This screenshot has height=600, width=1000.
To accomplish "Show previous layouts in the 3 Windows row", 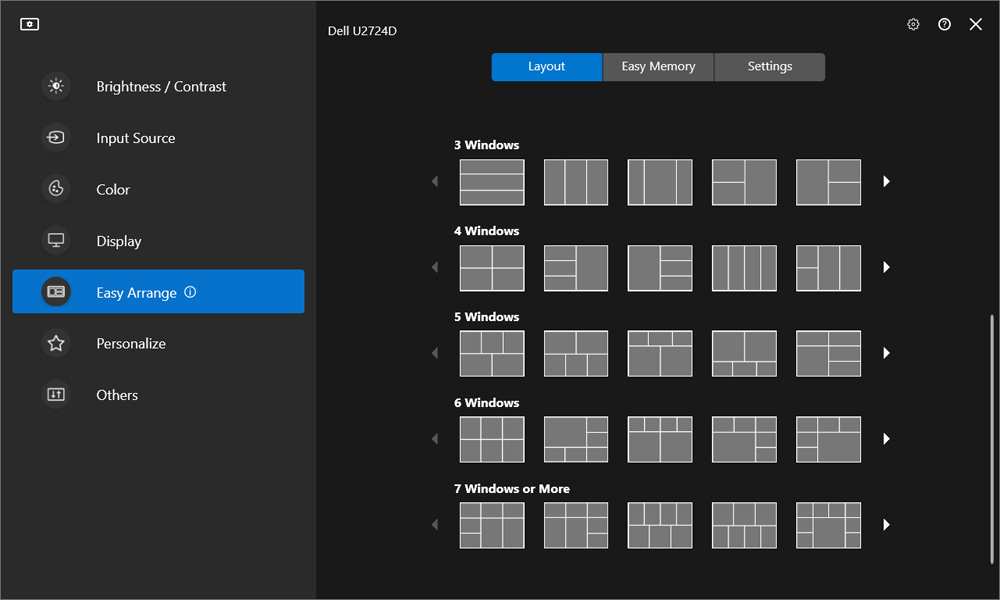I will [435, 182].
